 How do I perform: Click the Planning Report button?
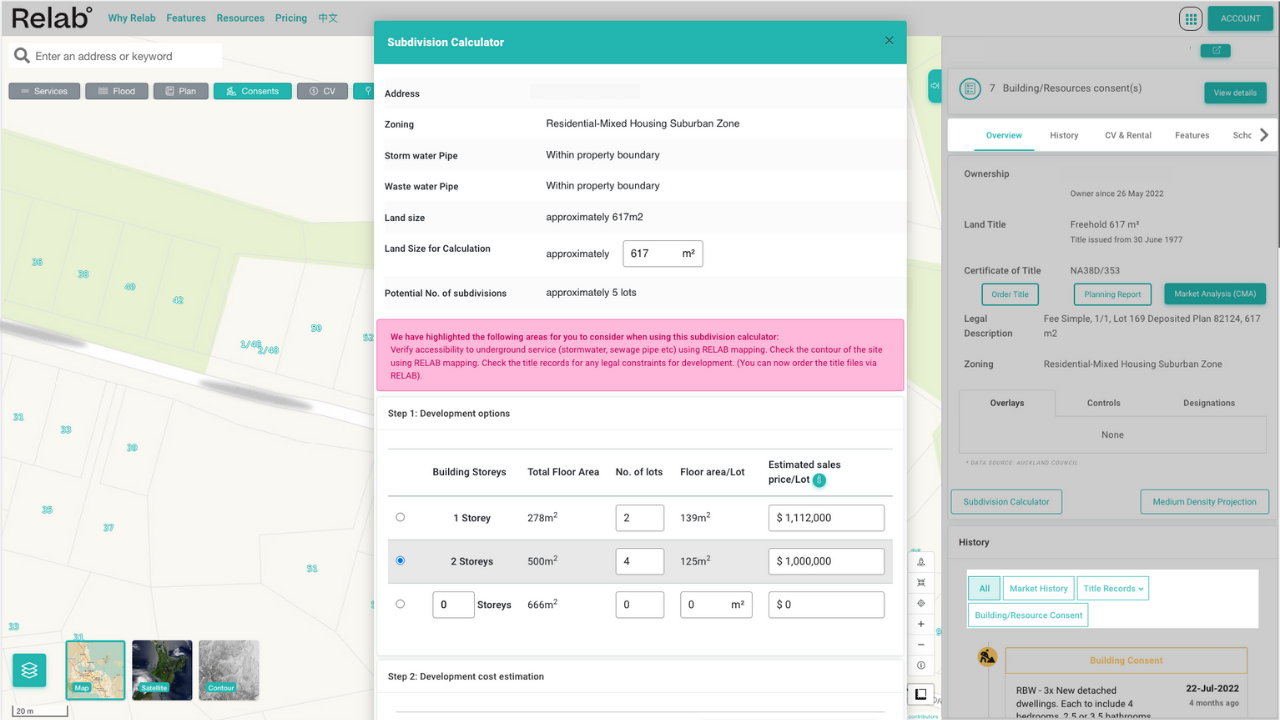pos(1113,294)
